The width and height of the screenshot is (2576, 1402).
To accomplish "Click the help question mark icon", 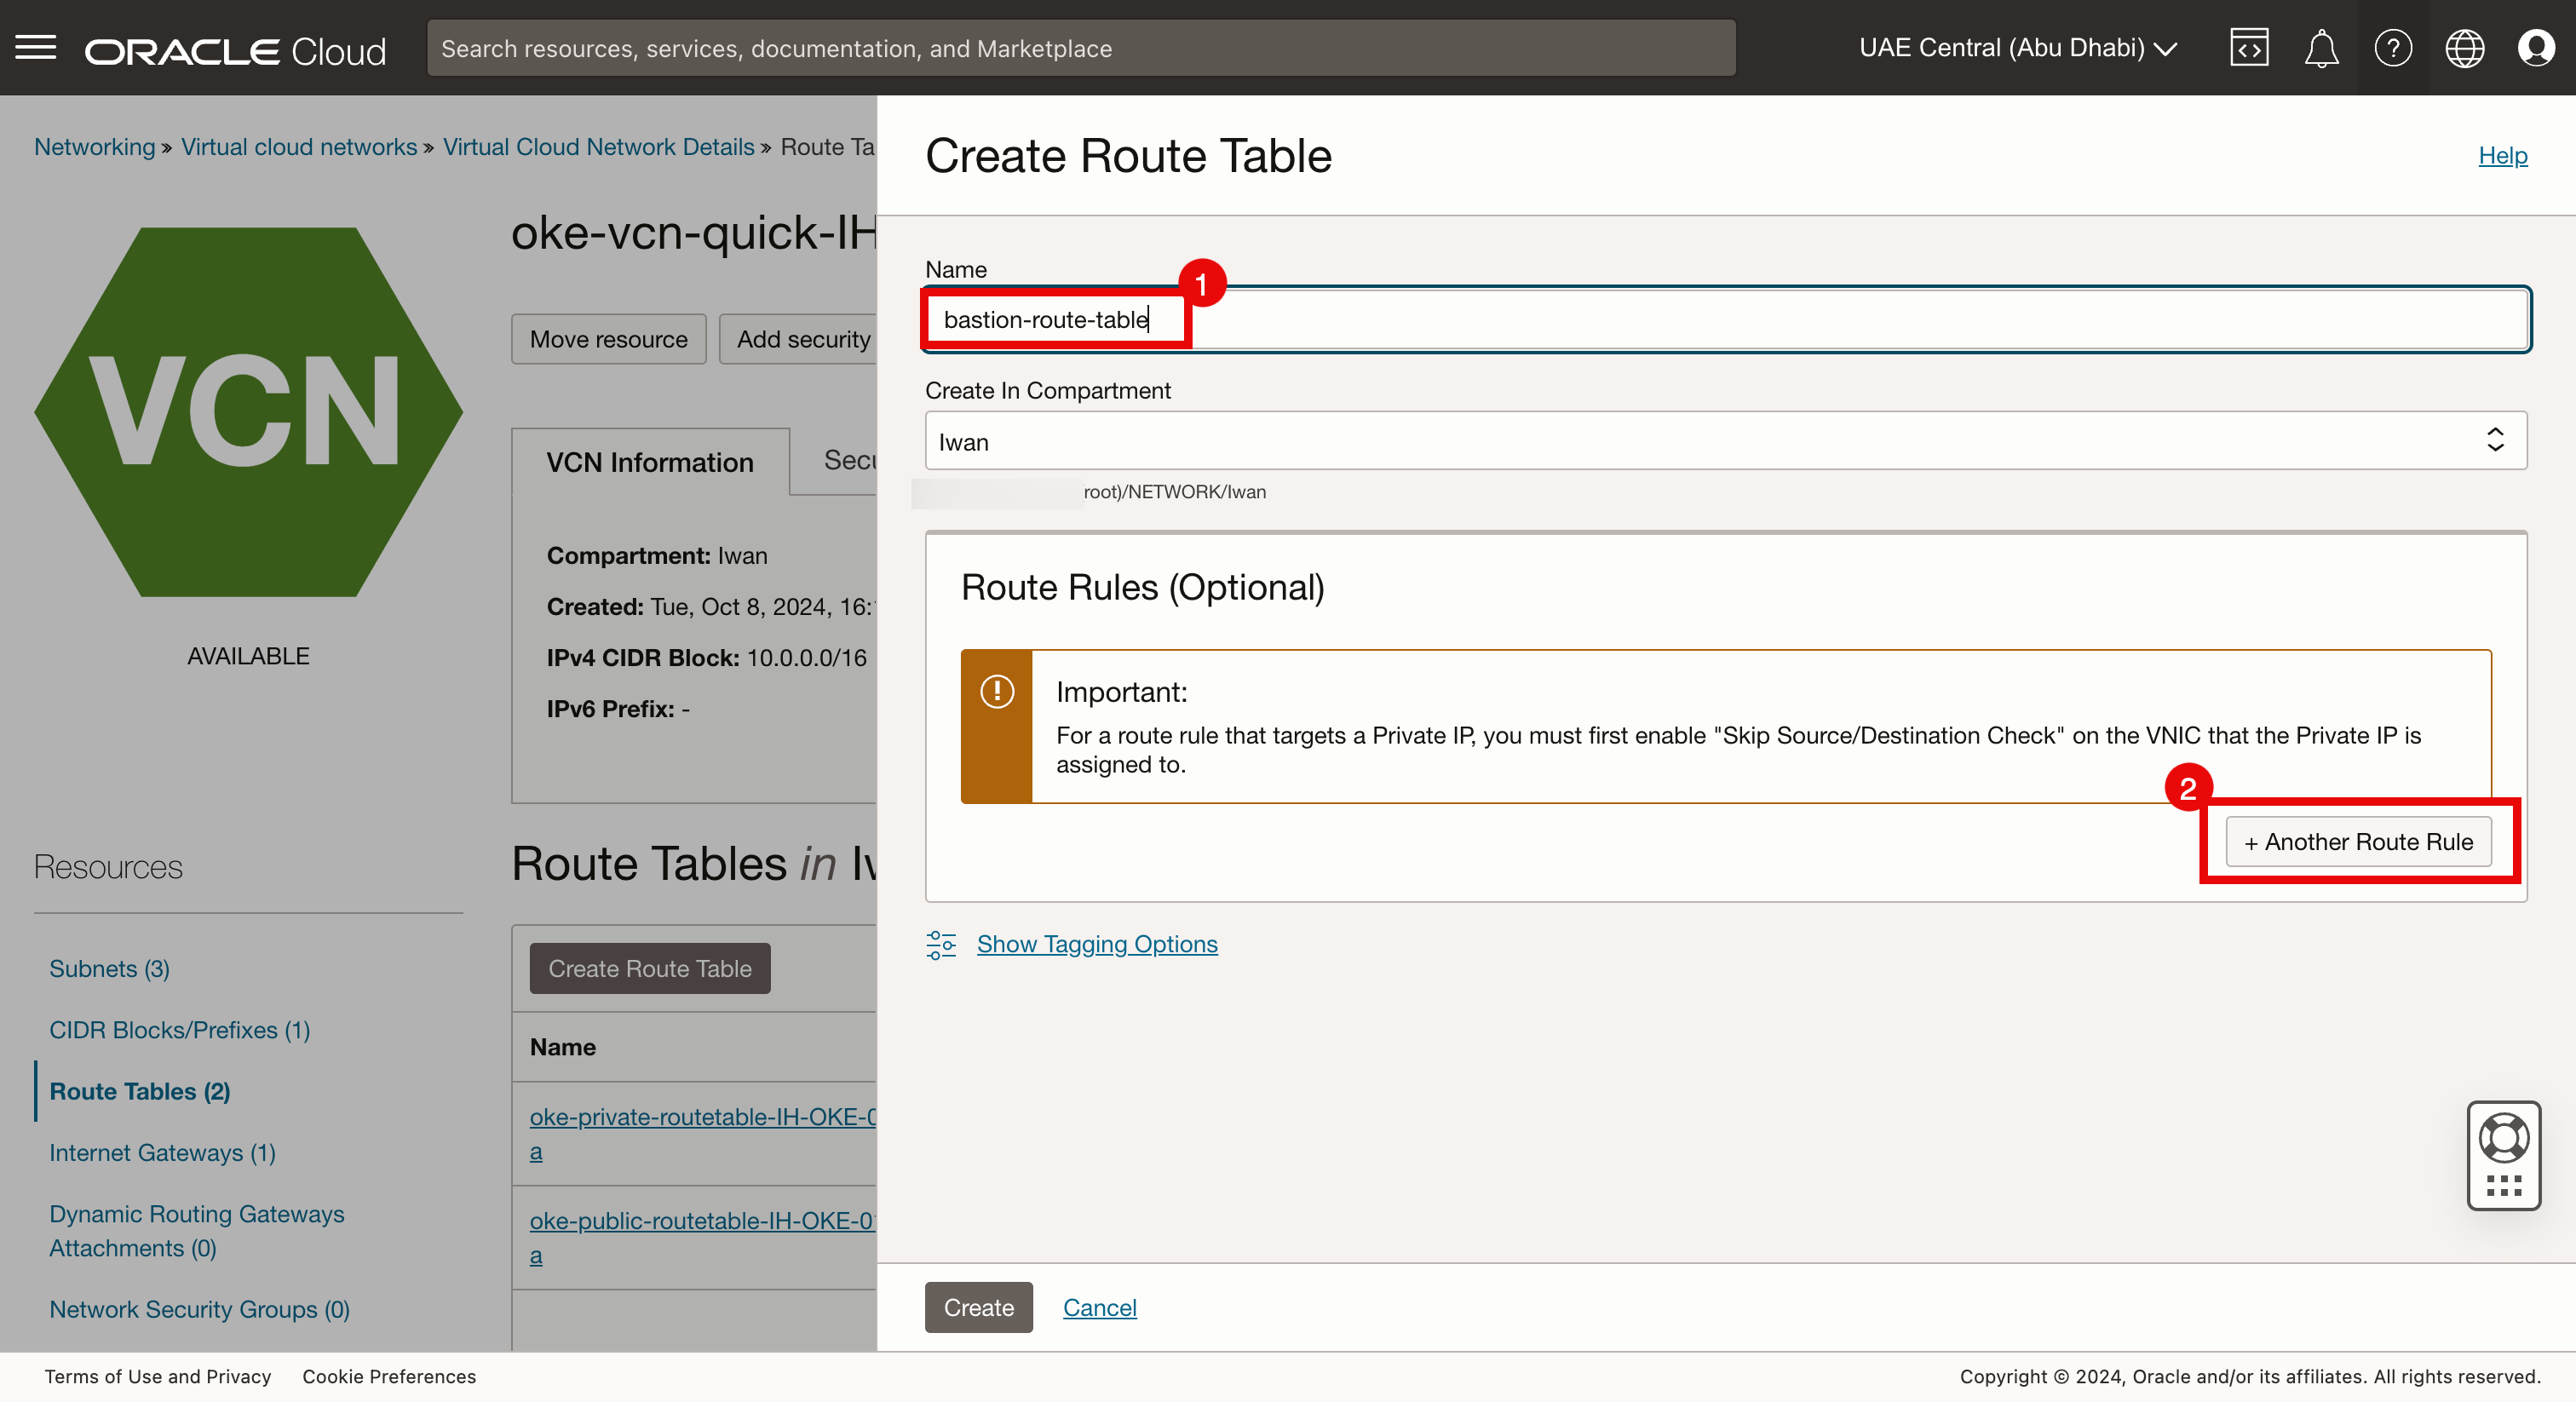I will 2392,48.
